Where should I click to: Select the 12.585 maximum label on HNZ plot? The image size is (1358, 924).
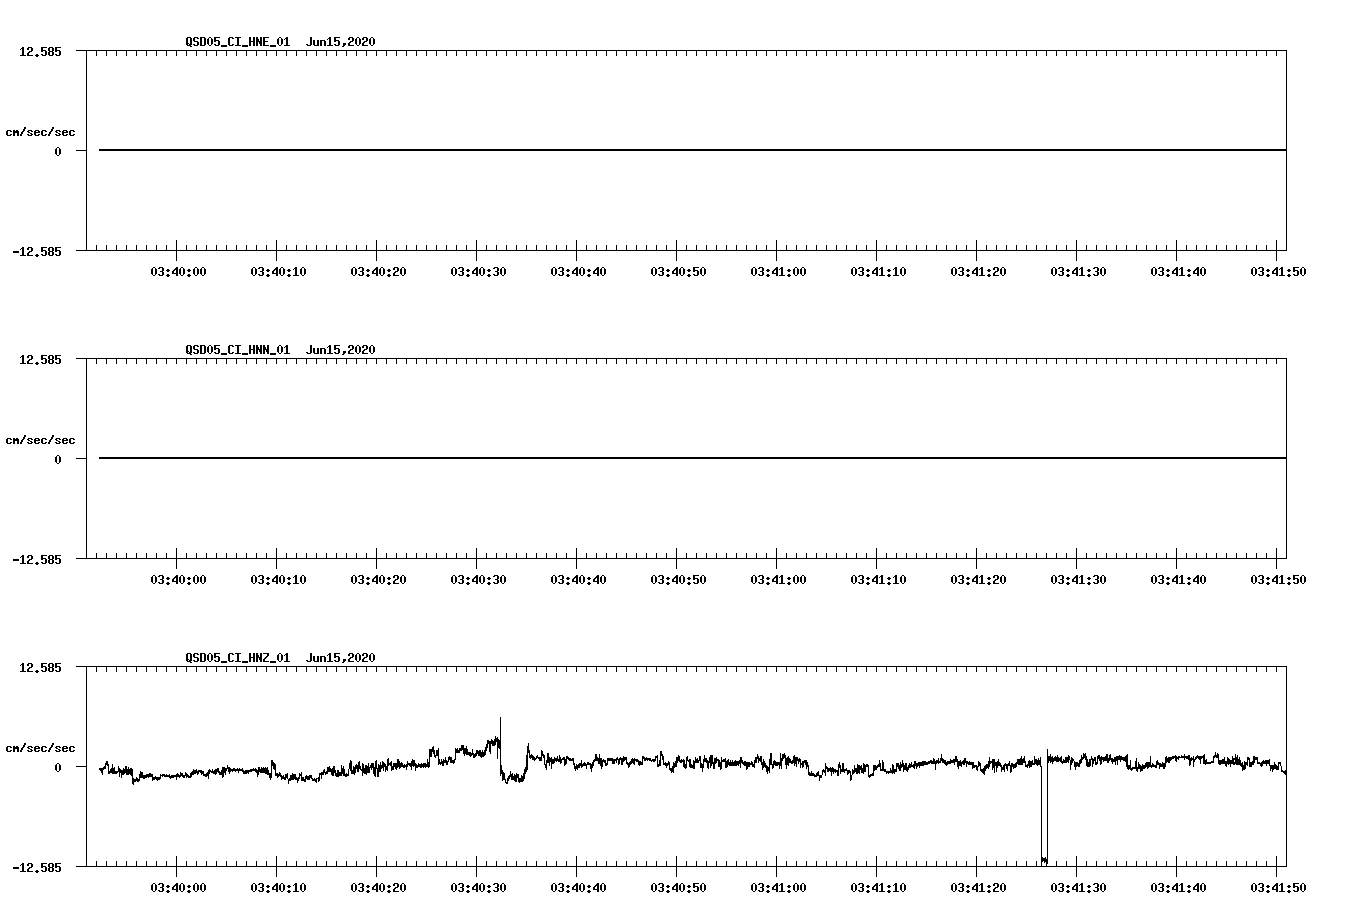pos(40,667)
